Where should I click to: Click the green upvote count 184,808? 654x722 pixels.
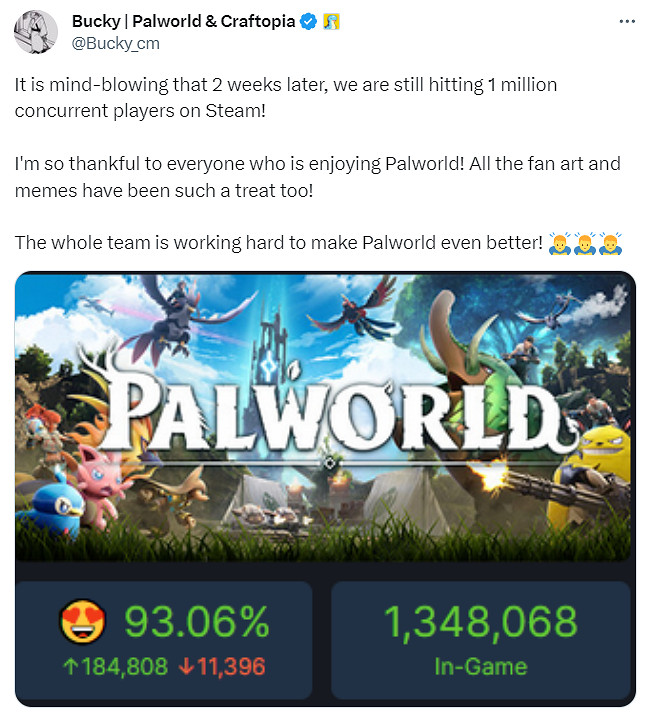click(115, 666)
